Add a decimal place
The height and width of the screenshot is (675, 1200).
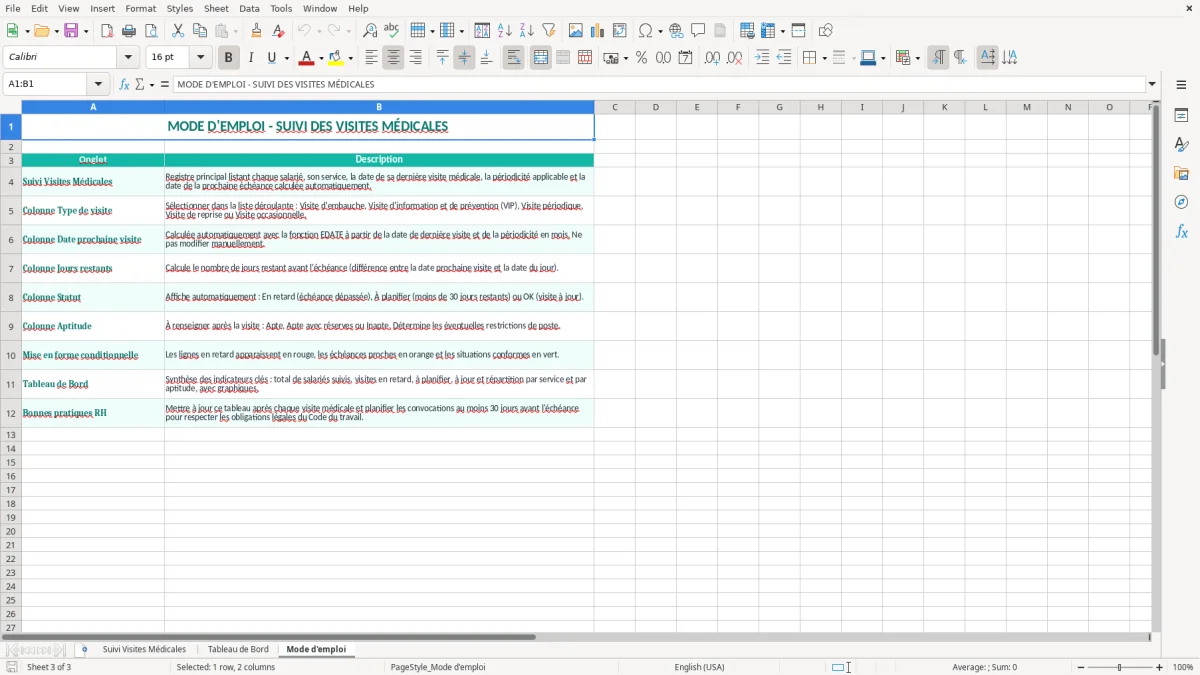tap(712, 58)
